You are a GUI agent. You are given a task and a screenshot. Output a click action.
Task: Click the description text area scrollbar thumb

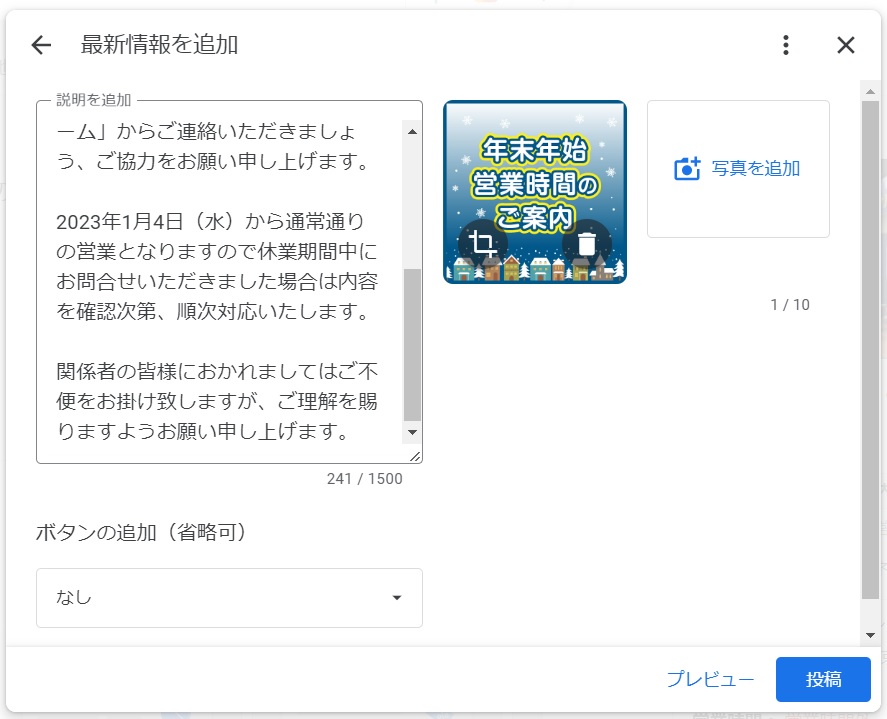[x=412, y=345]
